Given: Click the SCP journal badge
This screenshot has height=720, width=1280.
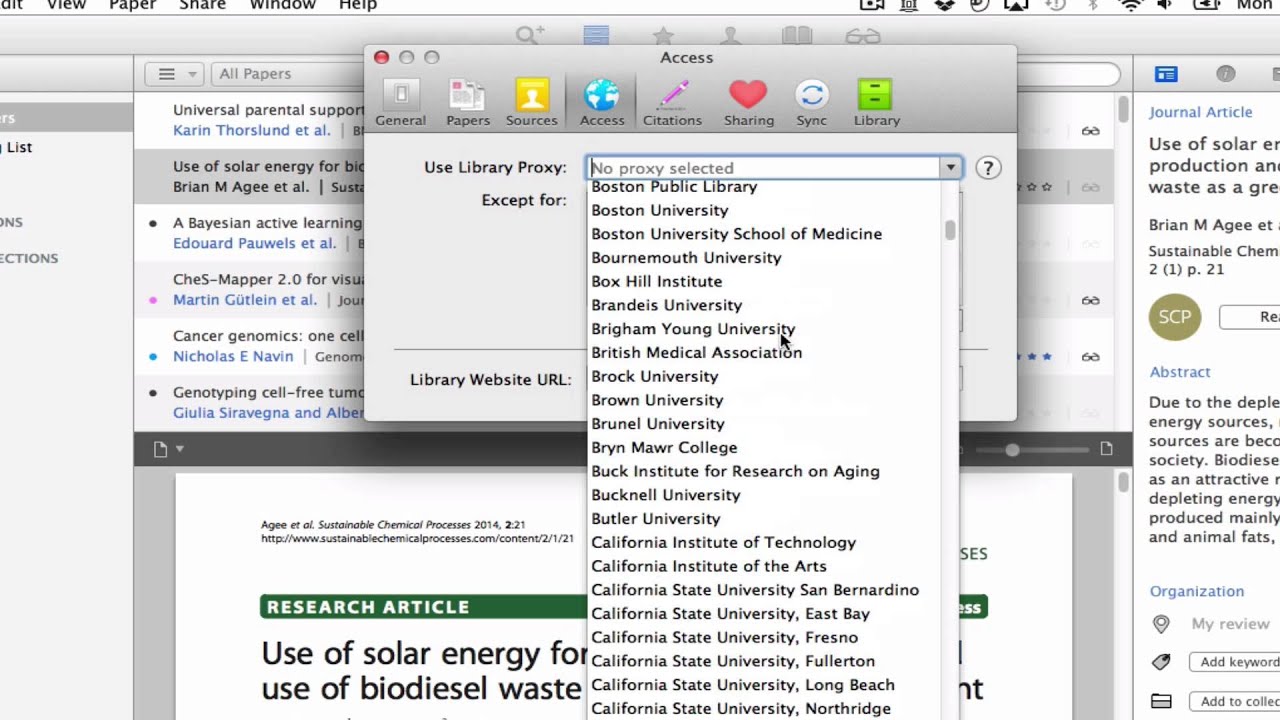Looking at the screenshot, I should pyautogui.click(x=1175, y=317).
